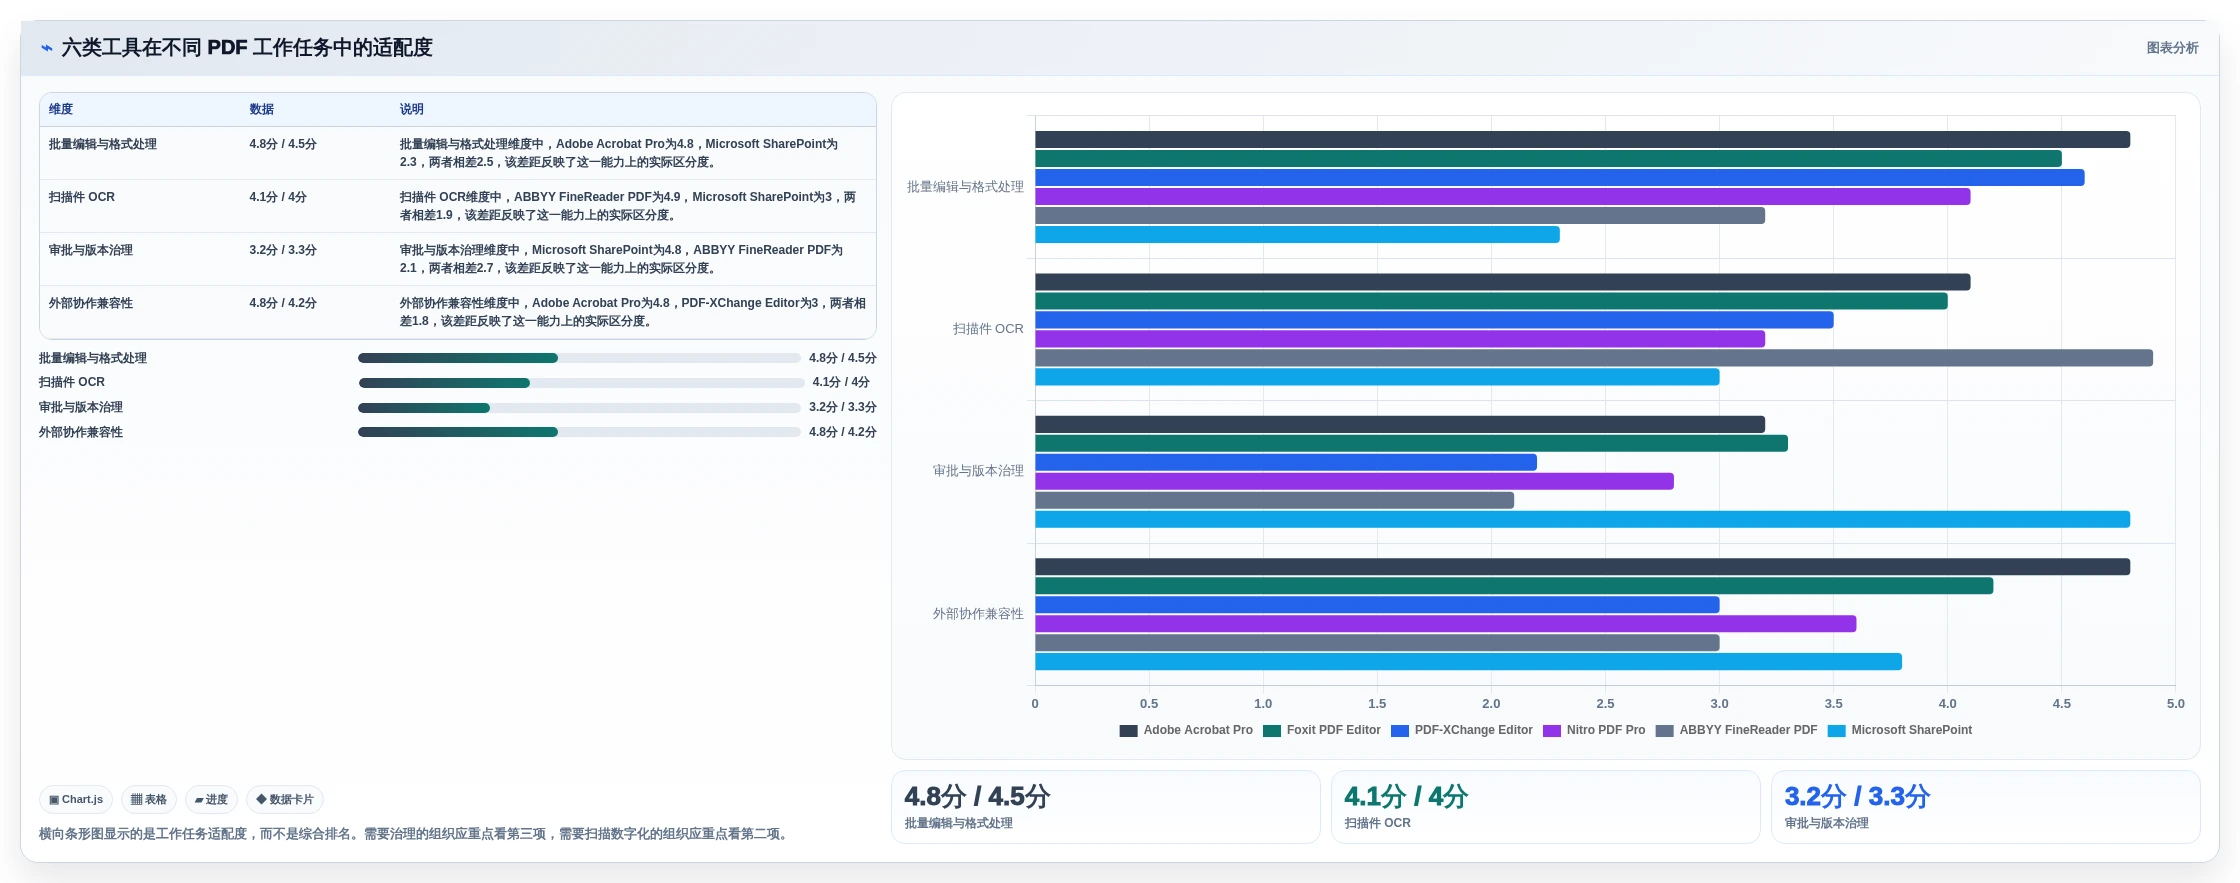2240x883 pixels.
Task: Click the 审批与版本治理 progress bar
Action: [579, 408]
